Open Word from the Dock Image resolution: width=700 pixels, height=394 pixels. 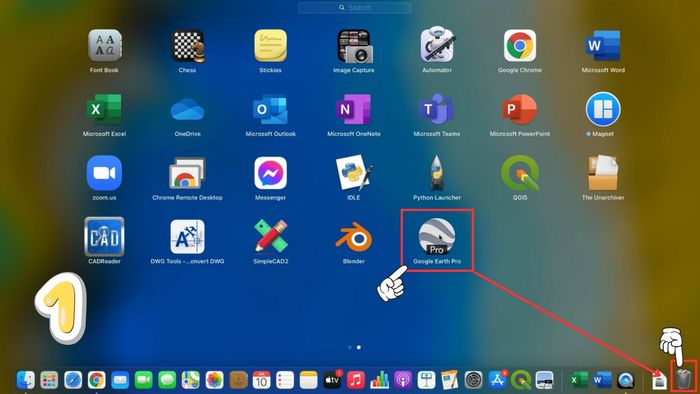pyautogui.click(x=602, y=380)
